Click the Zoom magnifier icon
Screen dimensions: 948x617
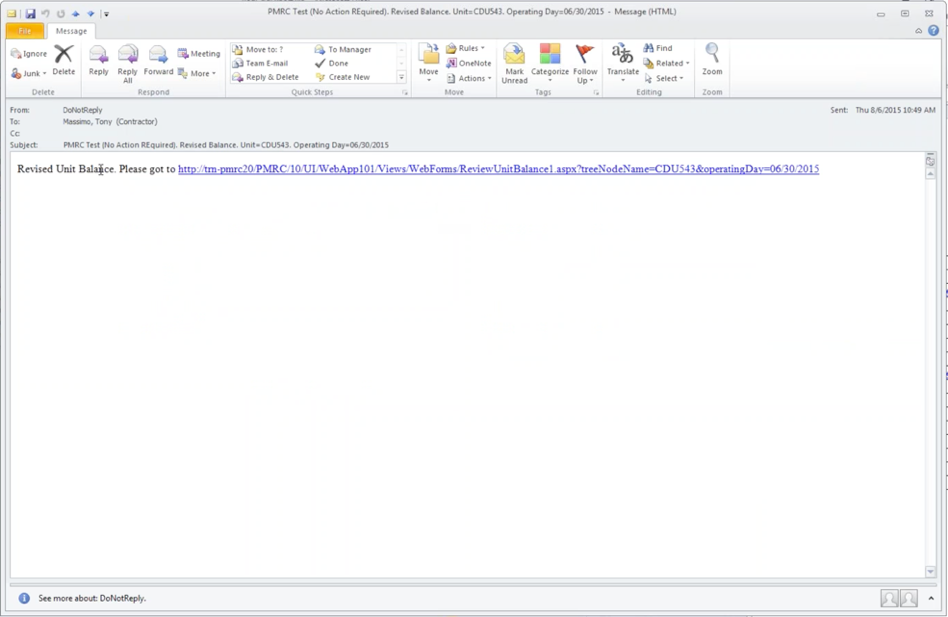point(712,60)
